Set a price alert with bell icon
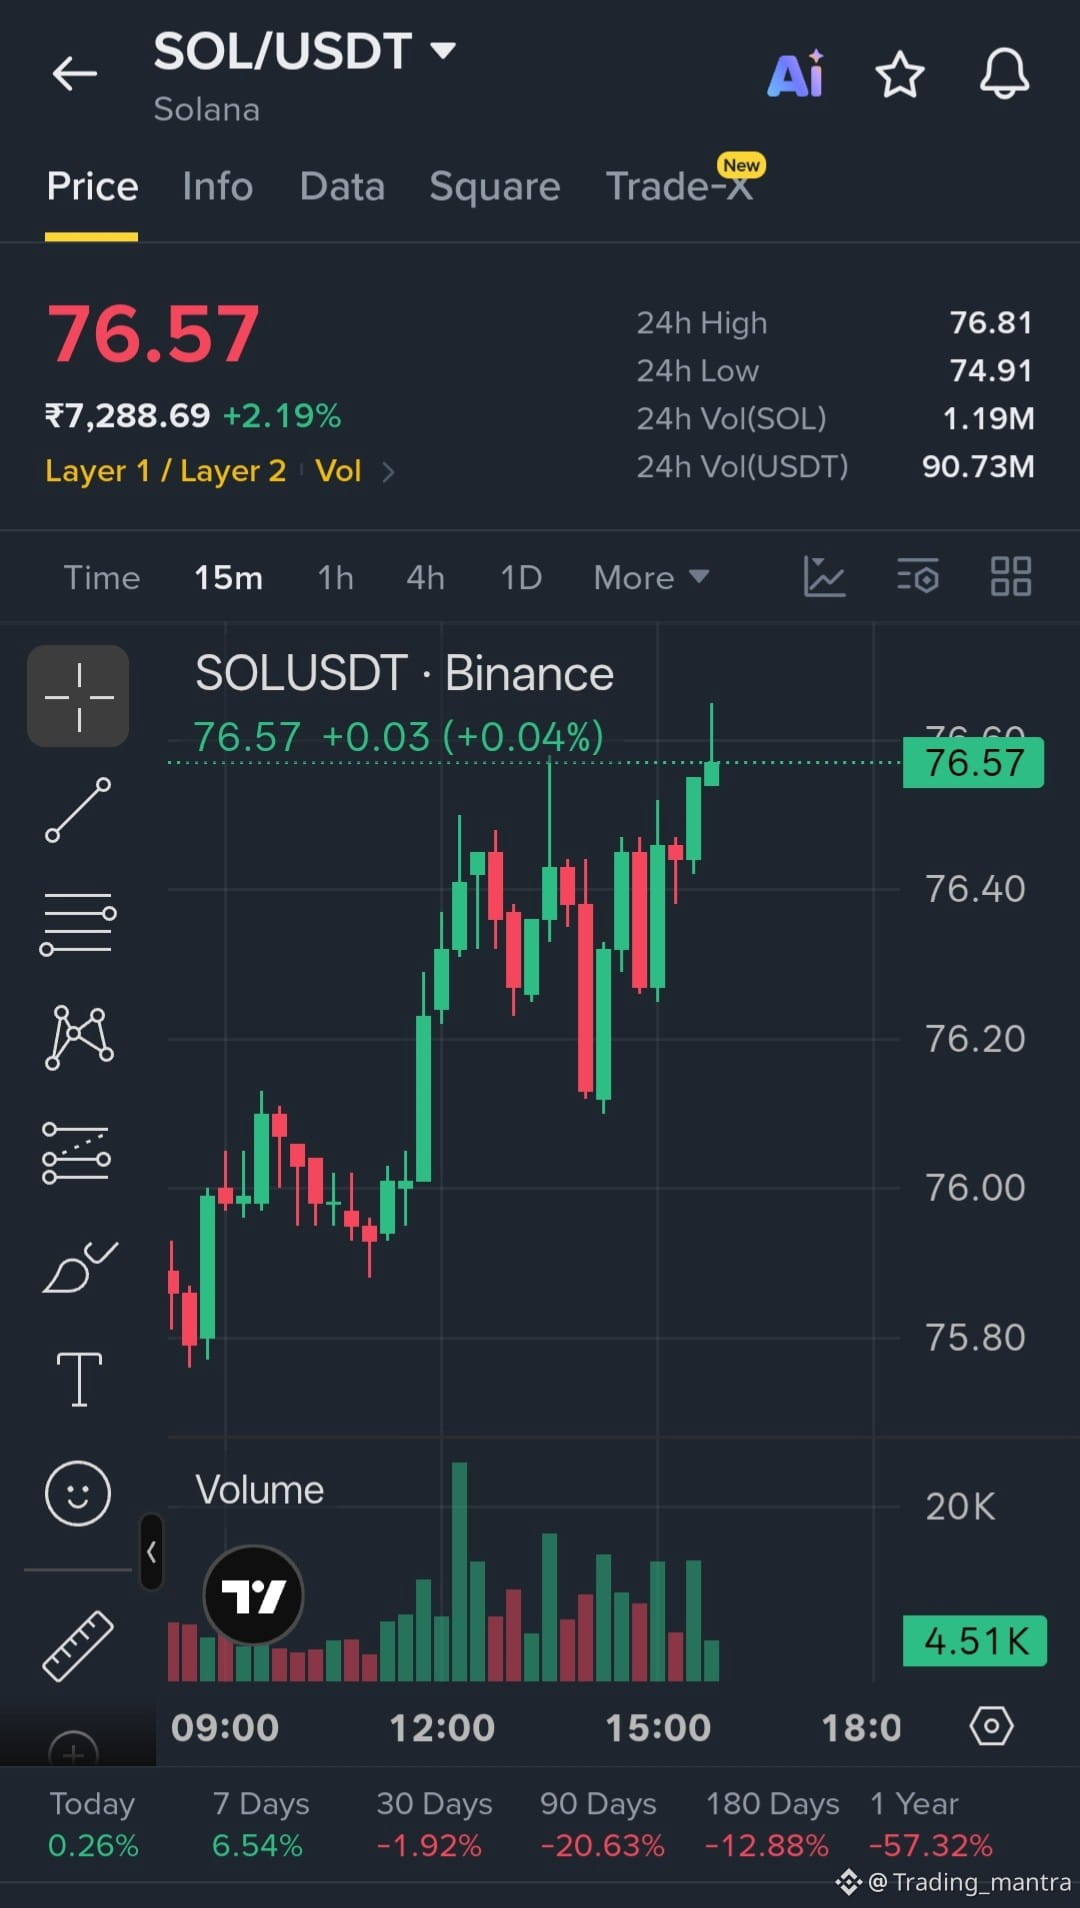Screen dimensions: 1080x1908 1004,74
